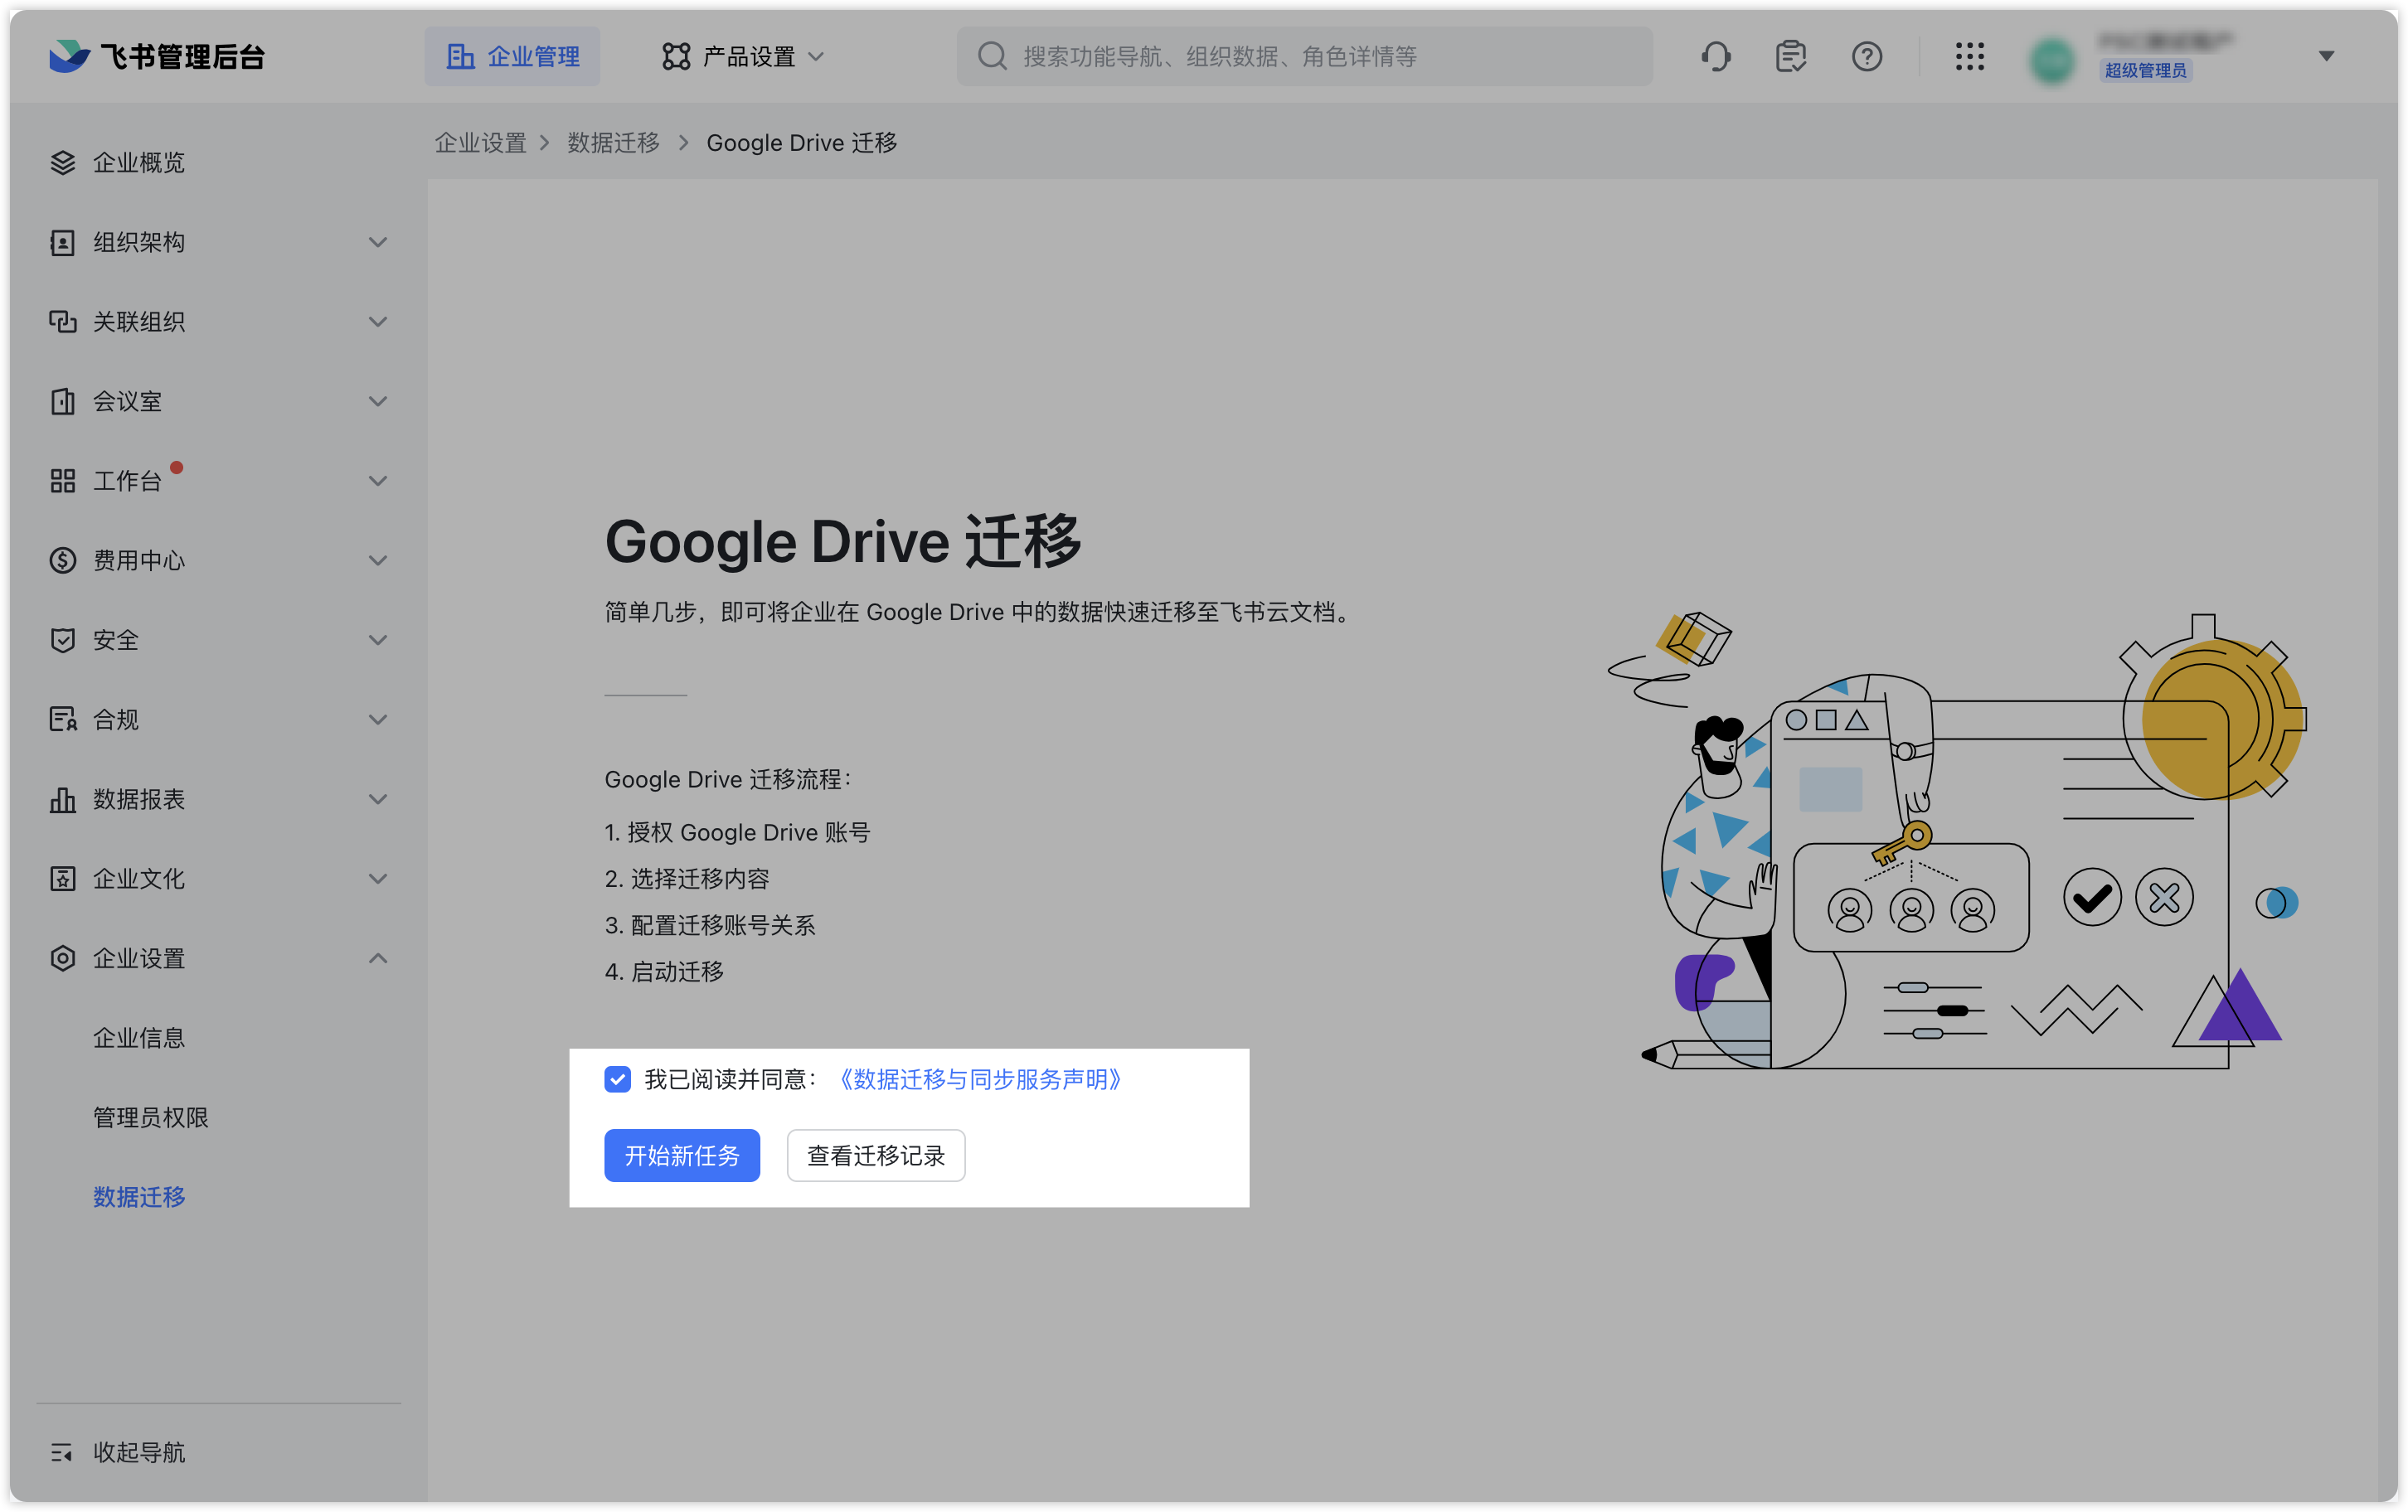Select 管理员权限 submenu item
2408x1512 pixels.
click(x=150, y=1117)
